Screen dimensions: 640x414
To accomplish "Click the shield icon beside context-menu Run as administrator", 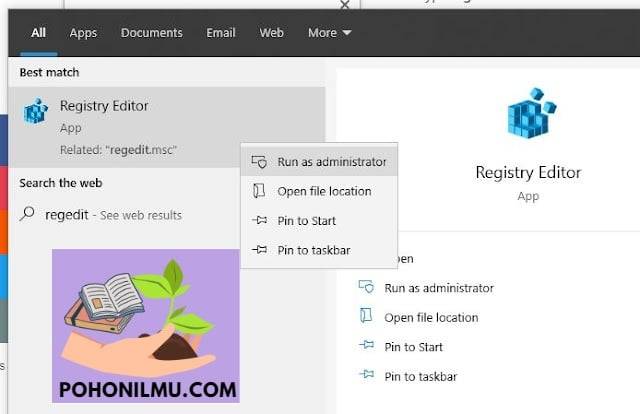I will pyautogui.click(x=259, y=162).
